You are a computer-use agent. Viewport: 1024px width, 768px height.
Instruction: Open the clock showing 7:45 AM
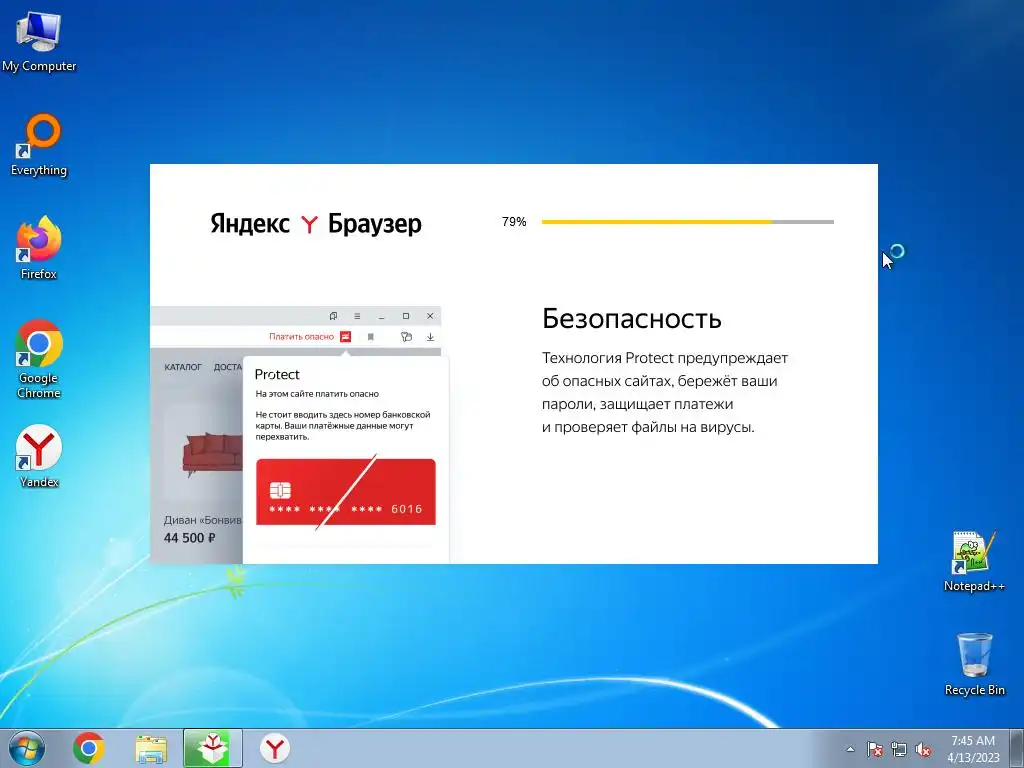973,748
